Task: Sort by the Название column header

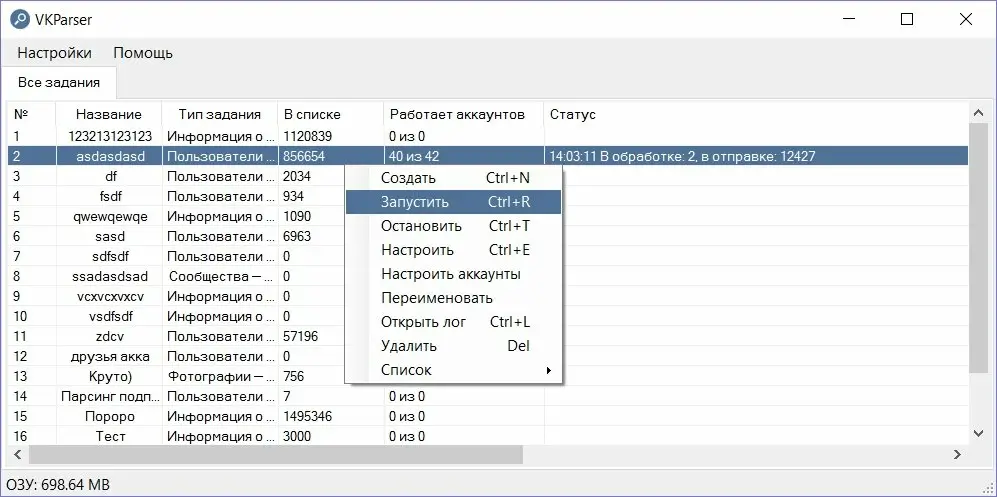Action: [109, 114]
